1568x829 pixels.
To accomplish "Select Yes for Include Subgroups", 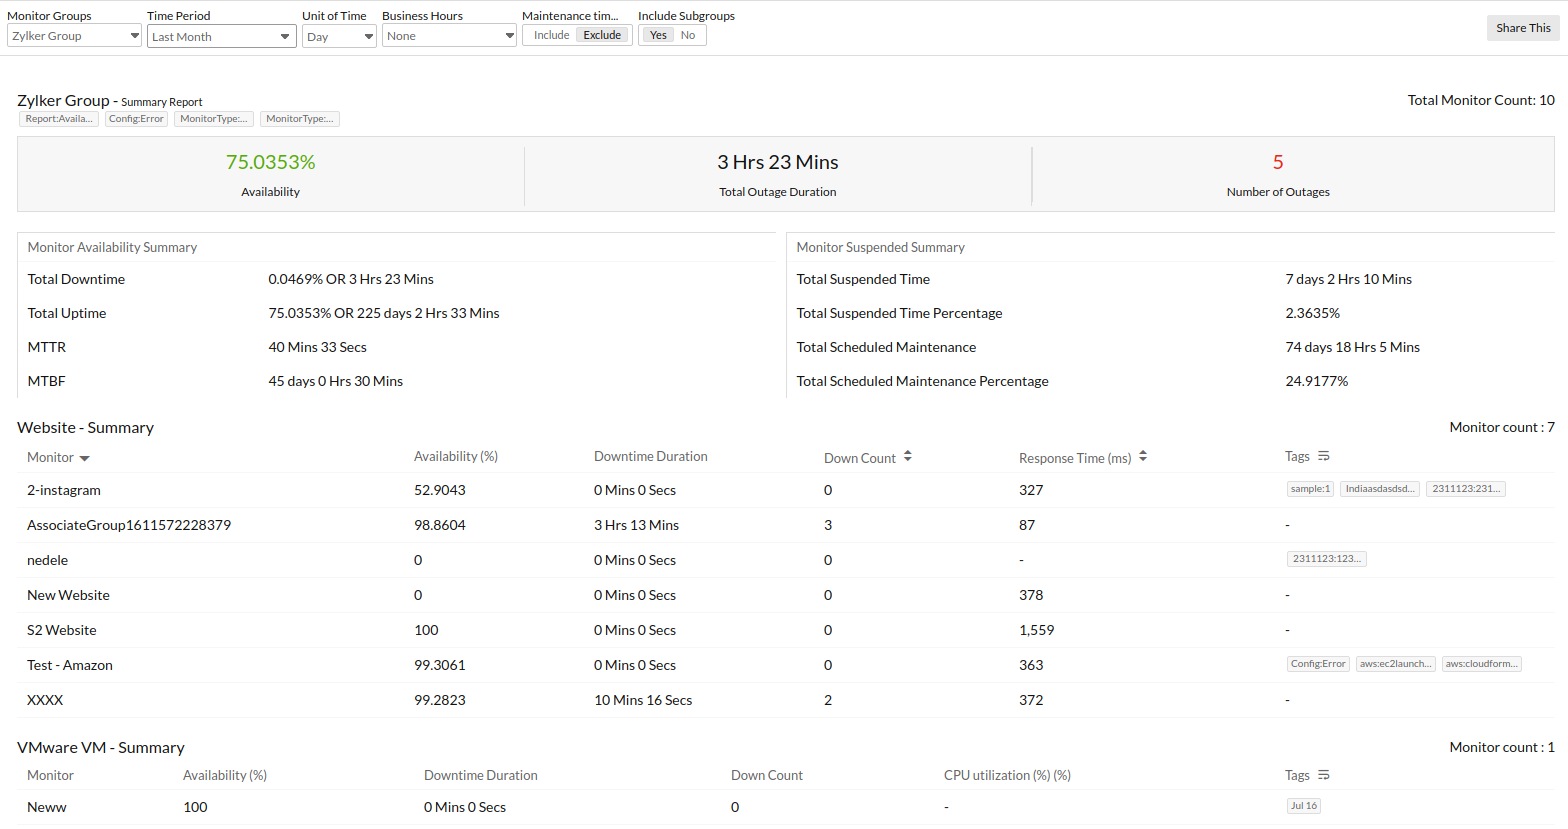I will pyautogui.click(x=658, y=35).
